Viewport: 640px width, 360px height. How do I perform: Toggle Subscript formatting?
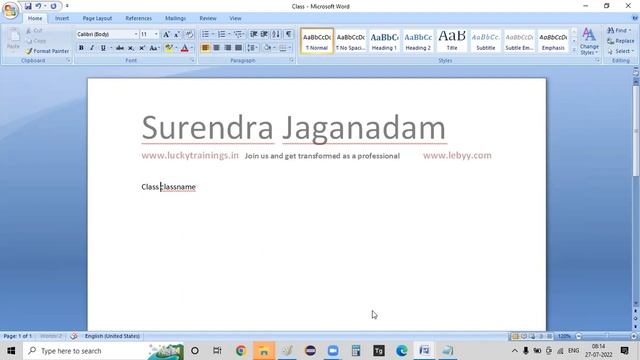pyautogui.click(x=131, y=48)
